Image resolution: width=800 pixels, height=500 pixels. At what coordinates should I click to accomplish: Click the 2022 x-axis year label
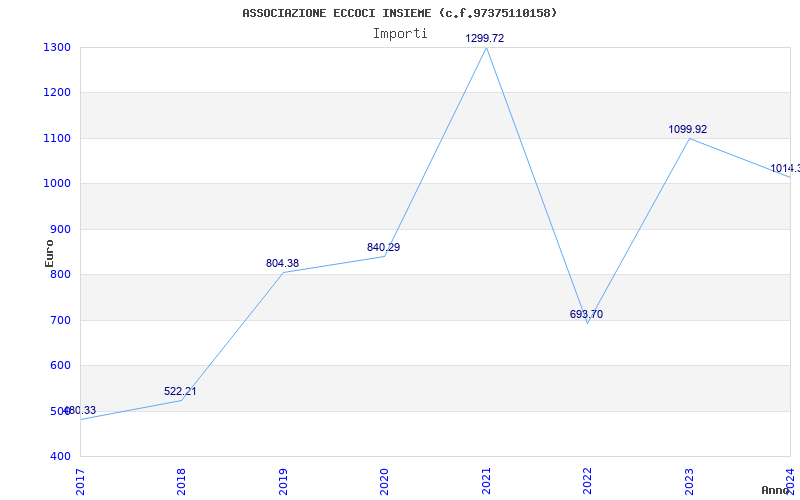pyautogui.click(x=587, y=482)
